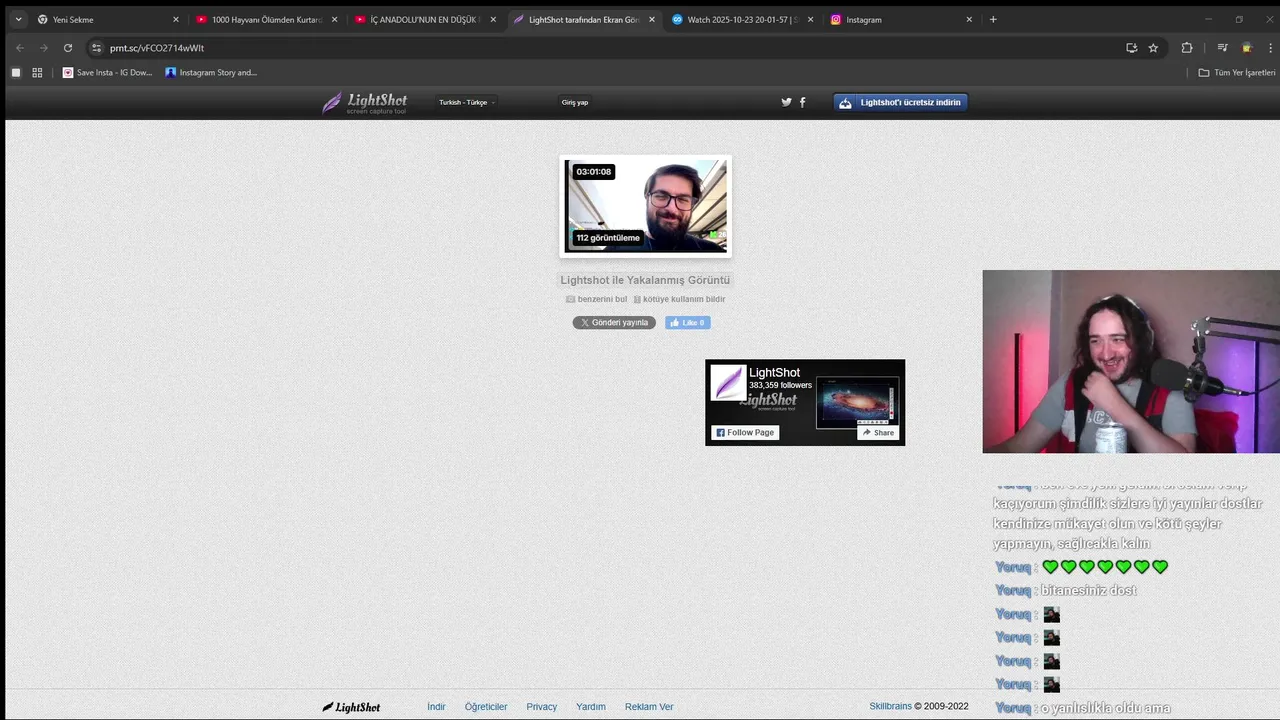Click Lightshot'ı ücretsiz indirin button
This screenshot has height=720, width=1280.
(900, 102)
